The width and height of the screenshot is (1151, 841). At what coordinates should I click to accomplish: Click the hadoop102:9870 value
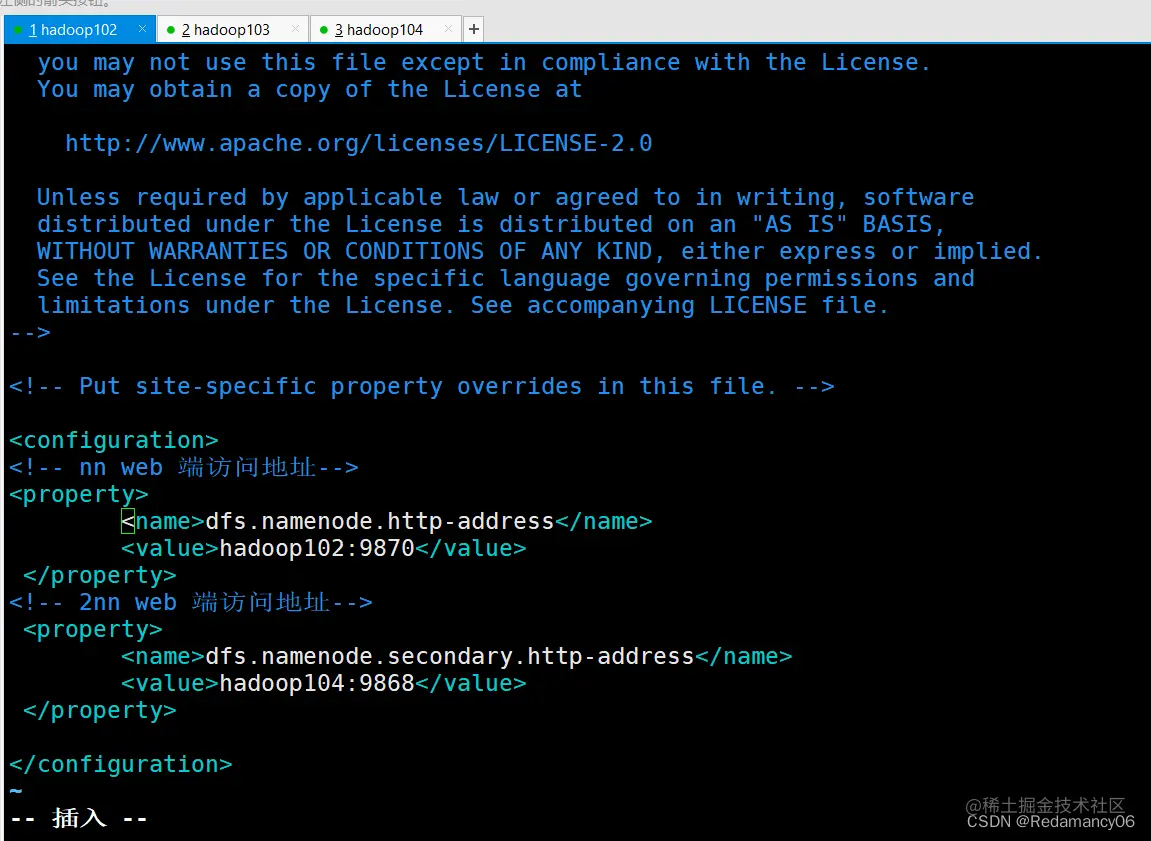pyautogui.click(x=317, y=548)
